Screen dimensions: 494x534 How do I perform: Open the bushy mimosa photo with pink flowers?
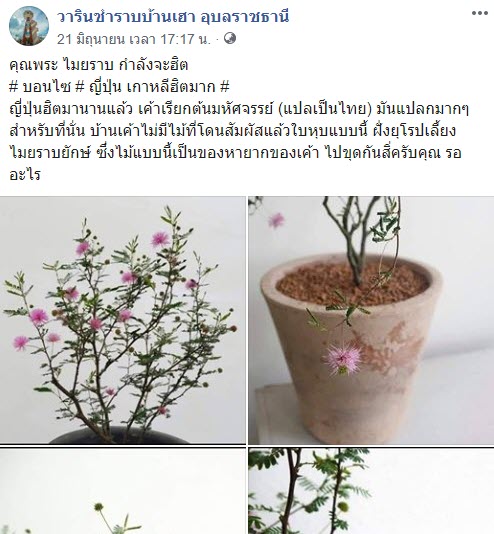(x=123, y=320)
